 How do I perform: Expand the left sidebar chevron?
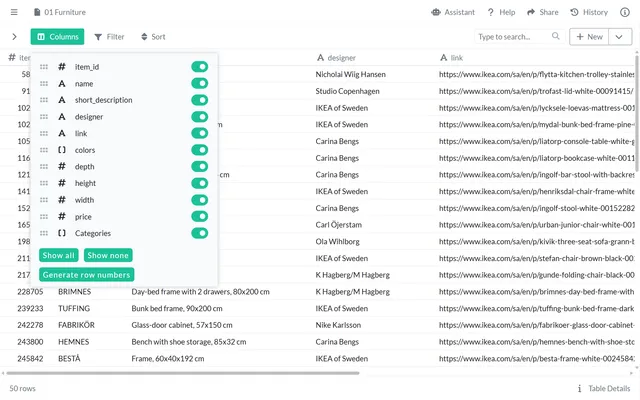pos(14,36)
